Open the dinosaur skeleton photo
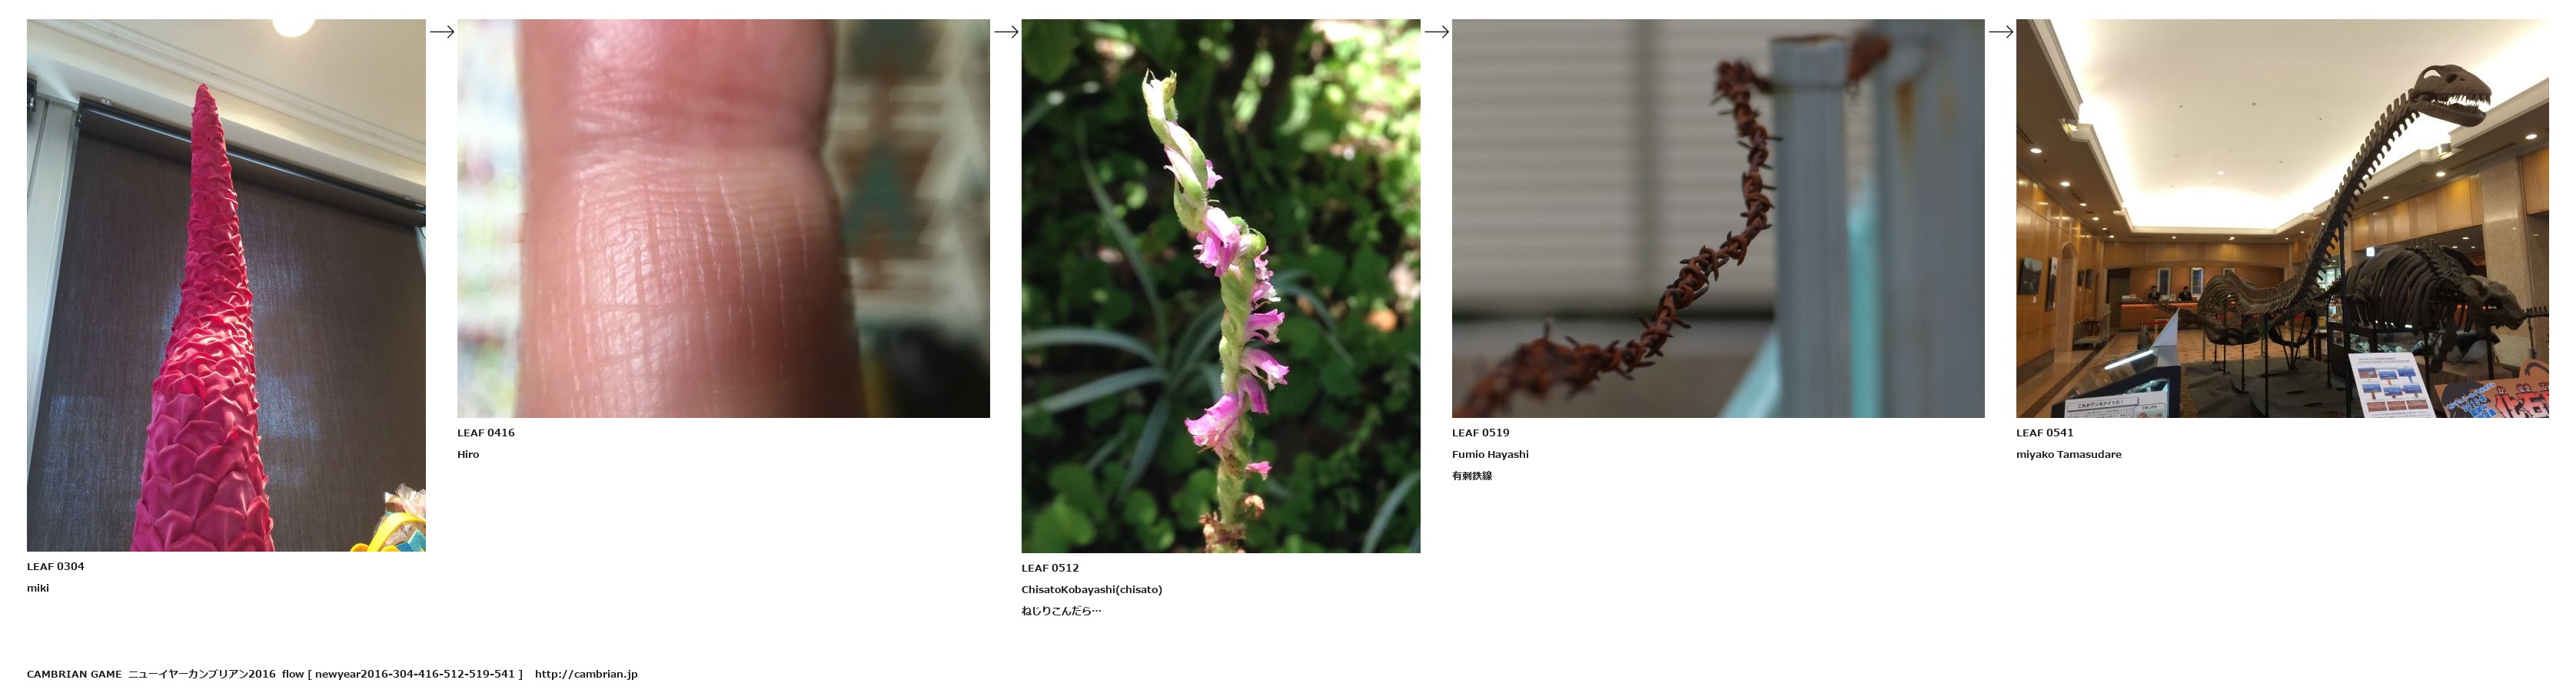 pos(2282,218)
